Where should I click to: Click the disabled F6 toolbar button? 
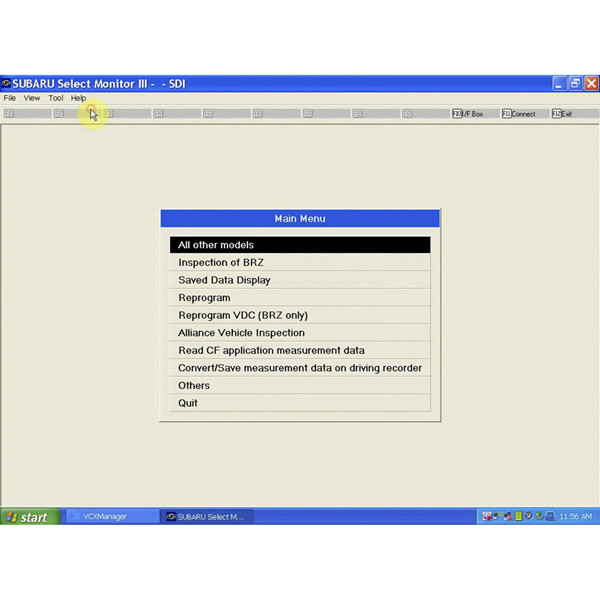pos(276,114)
